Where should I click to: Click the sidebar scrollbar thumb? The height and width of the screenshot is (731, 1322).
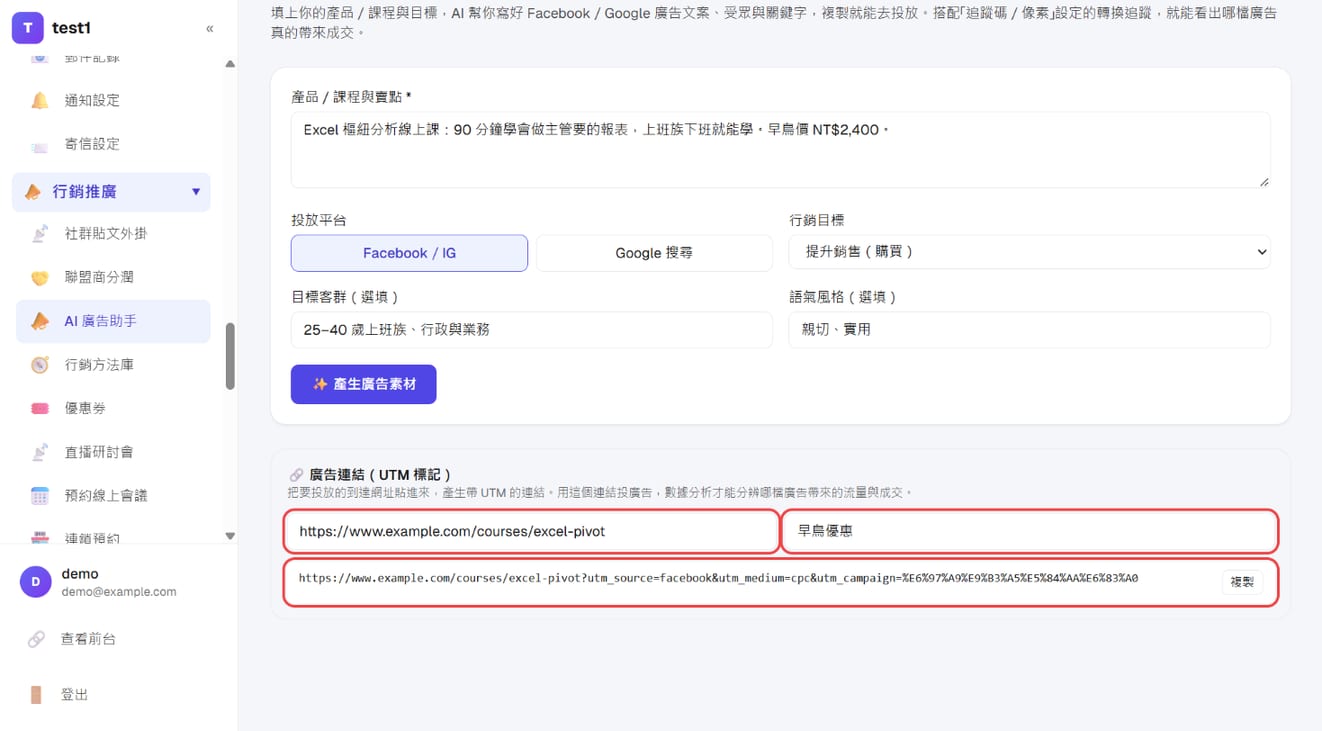coord(230,355)
